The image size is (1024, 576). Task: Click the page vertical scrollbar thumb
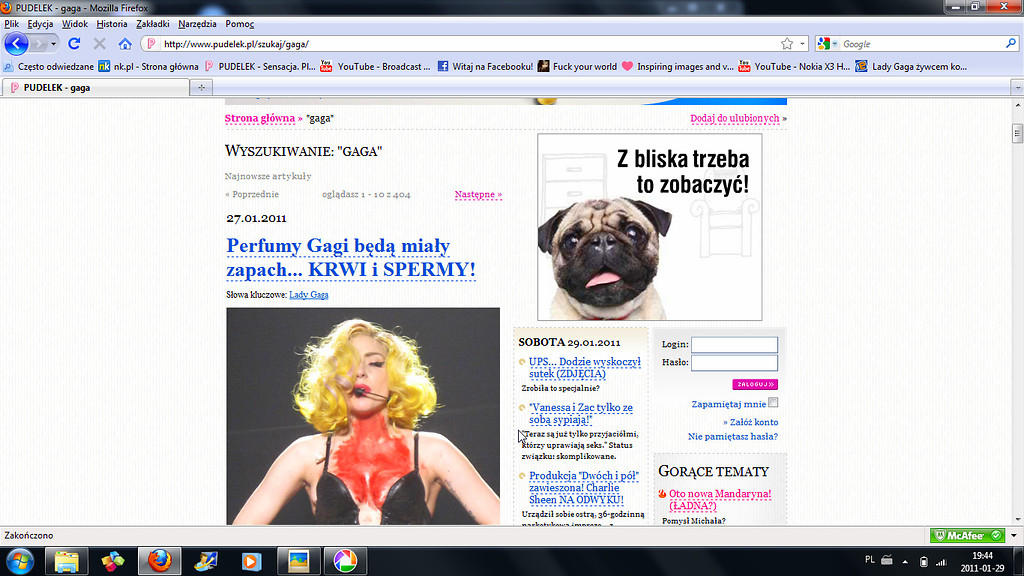(1017, 133)
